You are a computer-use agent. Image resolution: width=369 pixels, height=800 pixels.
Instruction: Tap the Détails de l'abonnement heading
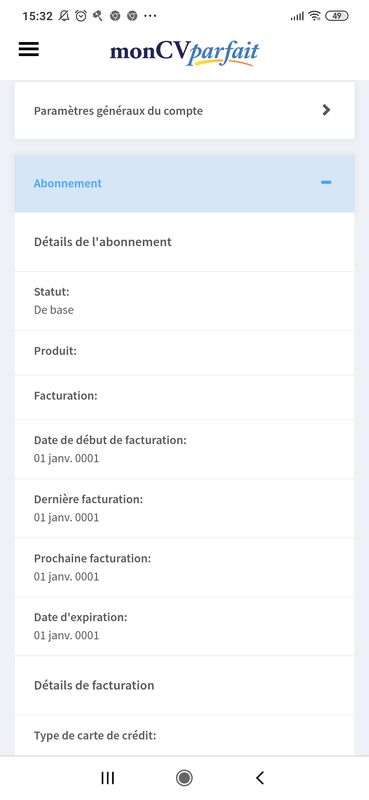103,242
